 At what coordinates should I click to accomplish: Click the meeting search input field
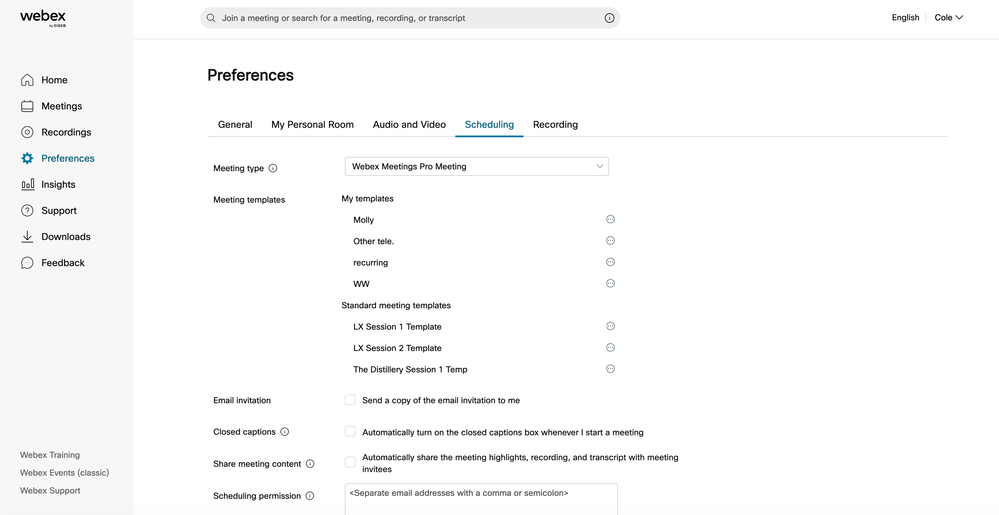410,18
